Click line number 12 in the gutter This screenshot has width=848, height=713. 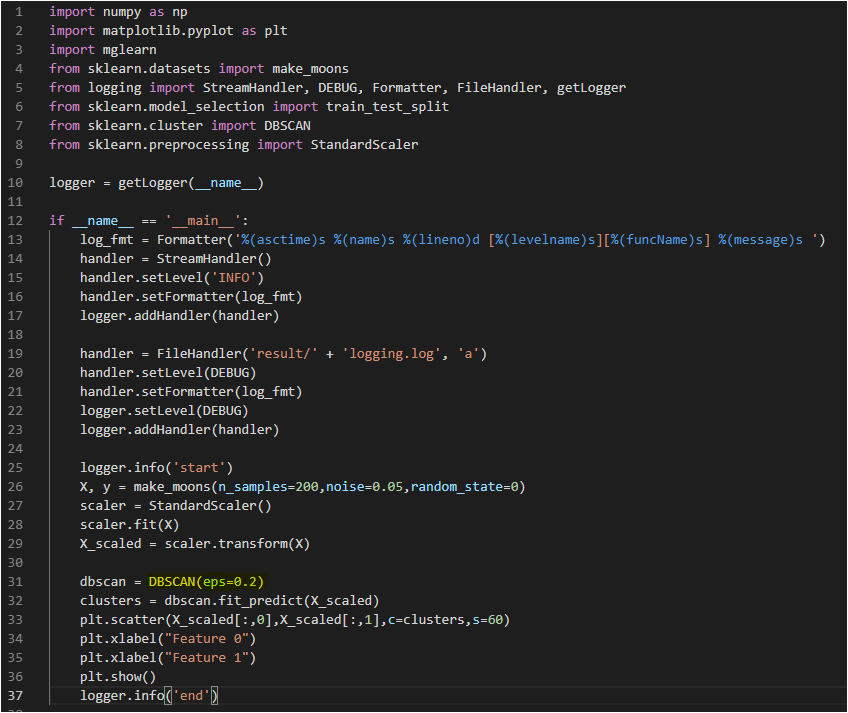click(15, 221)
